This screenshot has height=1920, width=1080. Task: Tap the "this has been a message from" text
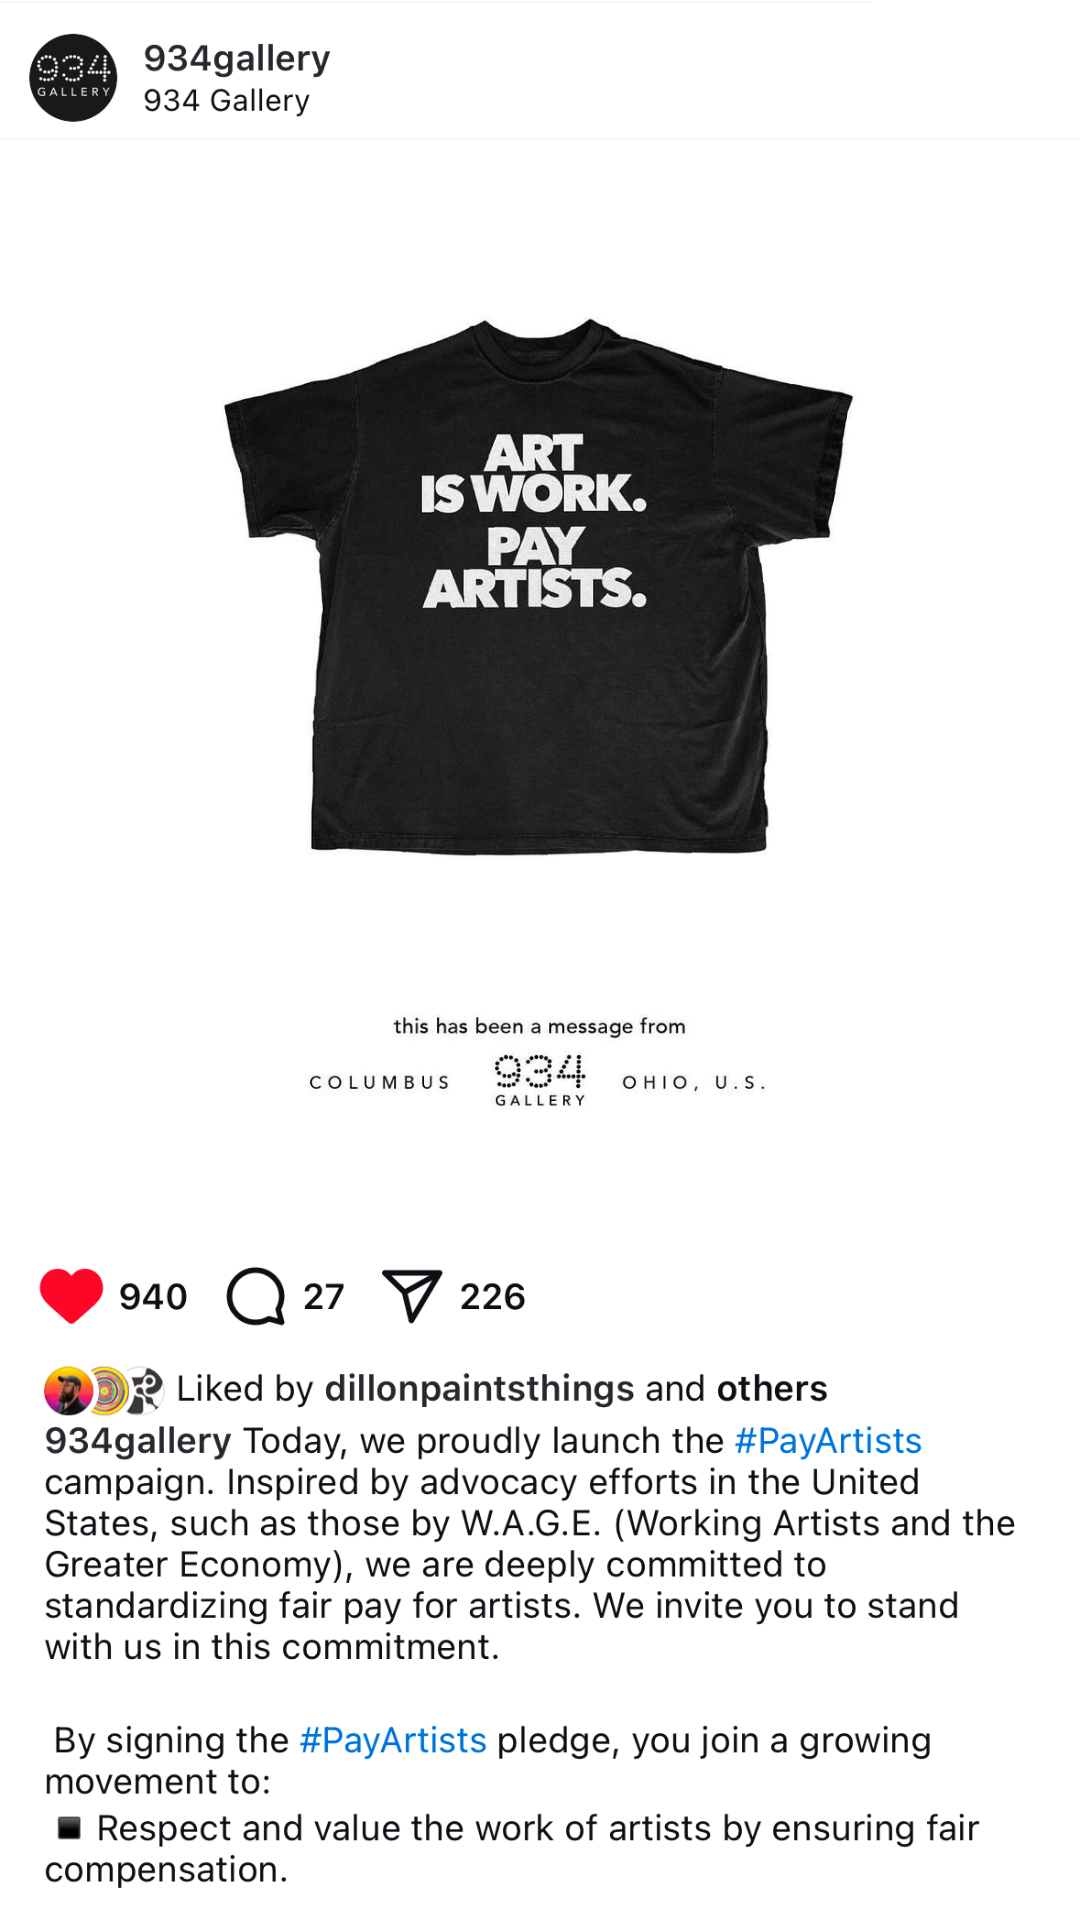[x=540, y=1026]
